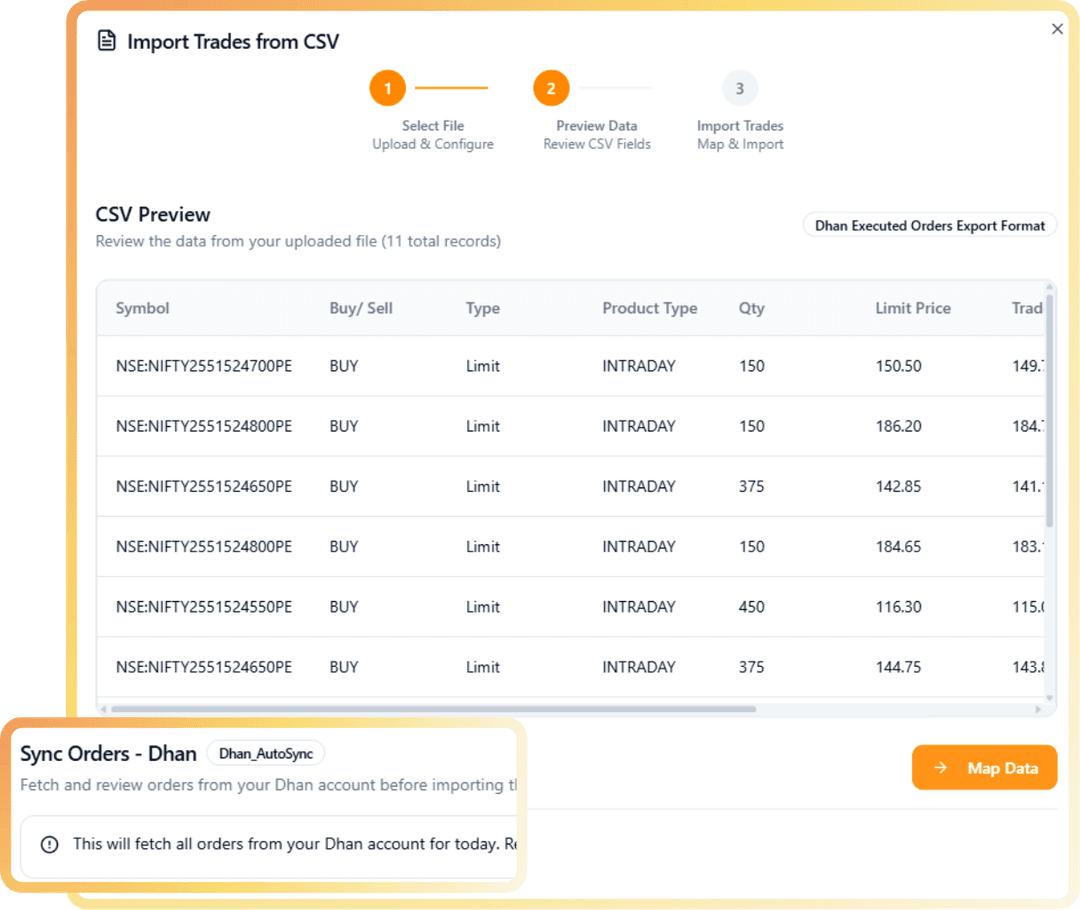This screenshot has height=910, width=1080.
Task: Click the Preview Data step label
Action: tap(596, 125)
